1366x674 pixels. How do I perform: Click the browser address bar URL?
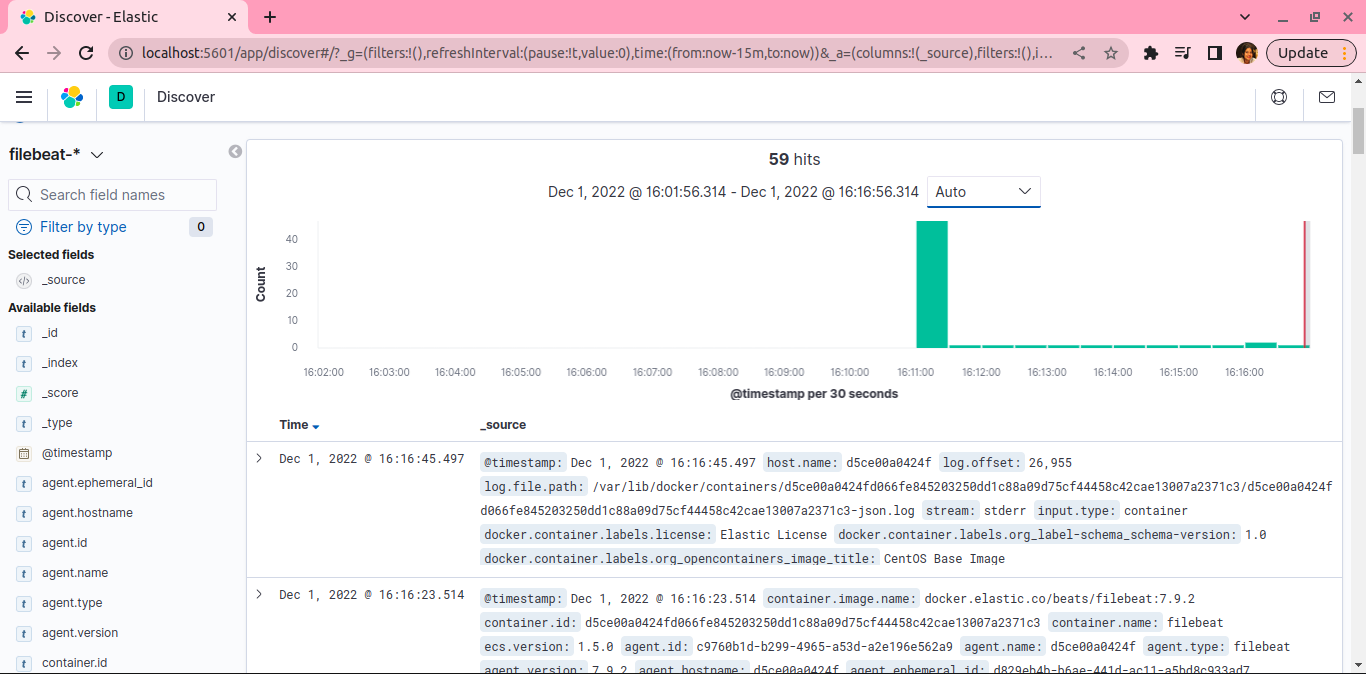(597, 53)
